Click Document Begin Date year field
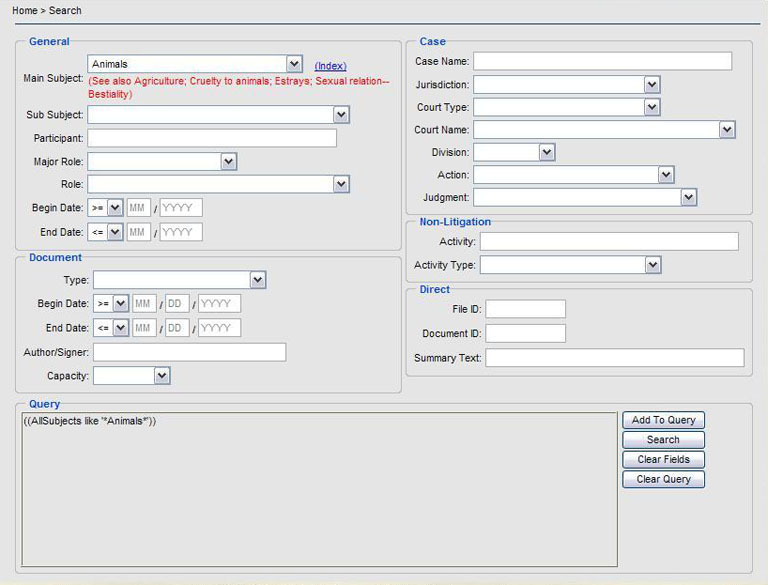Screen dimensions: 768x585 point(219,303)
